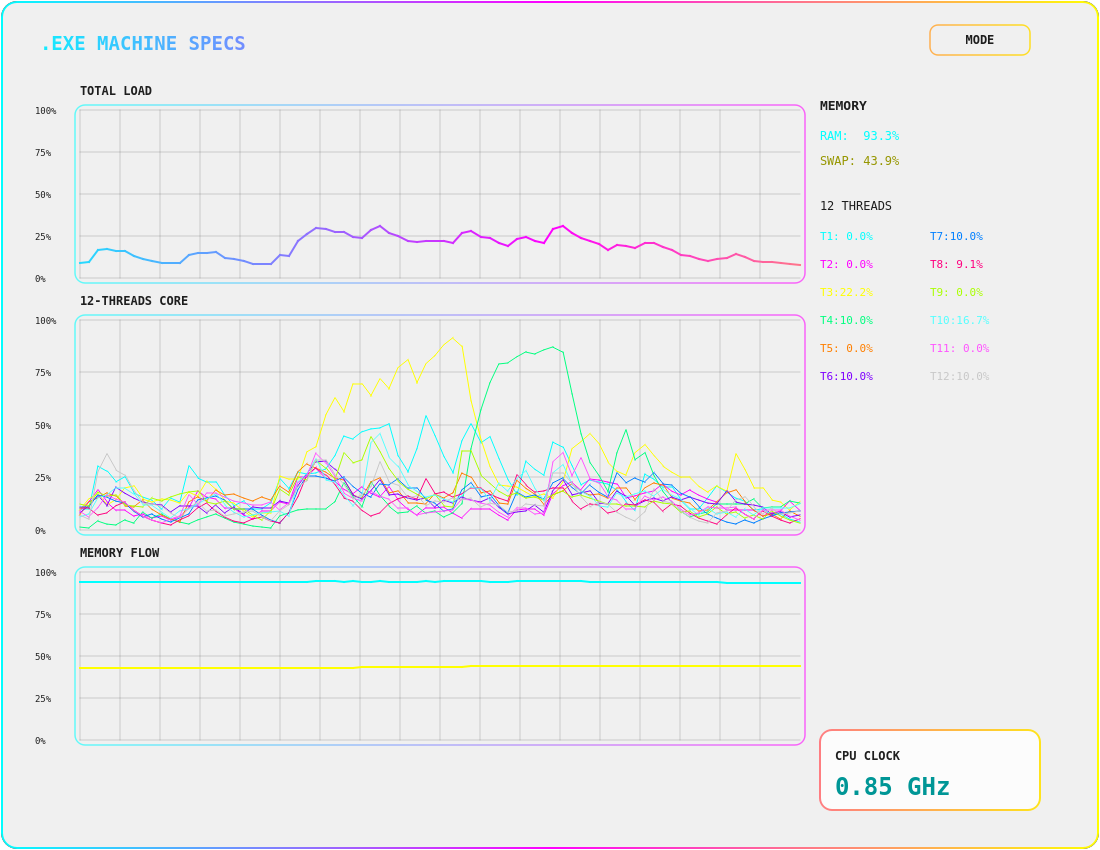Click the MEMORY section heading
1100x850 pixels.
point(843,106)
